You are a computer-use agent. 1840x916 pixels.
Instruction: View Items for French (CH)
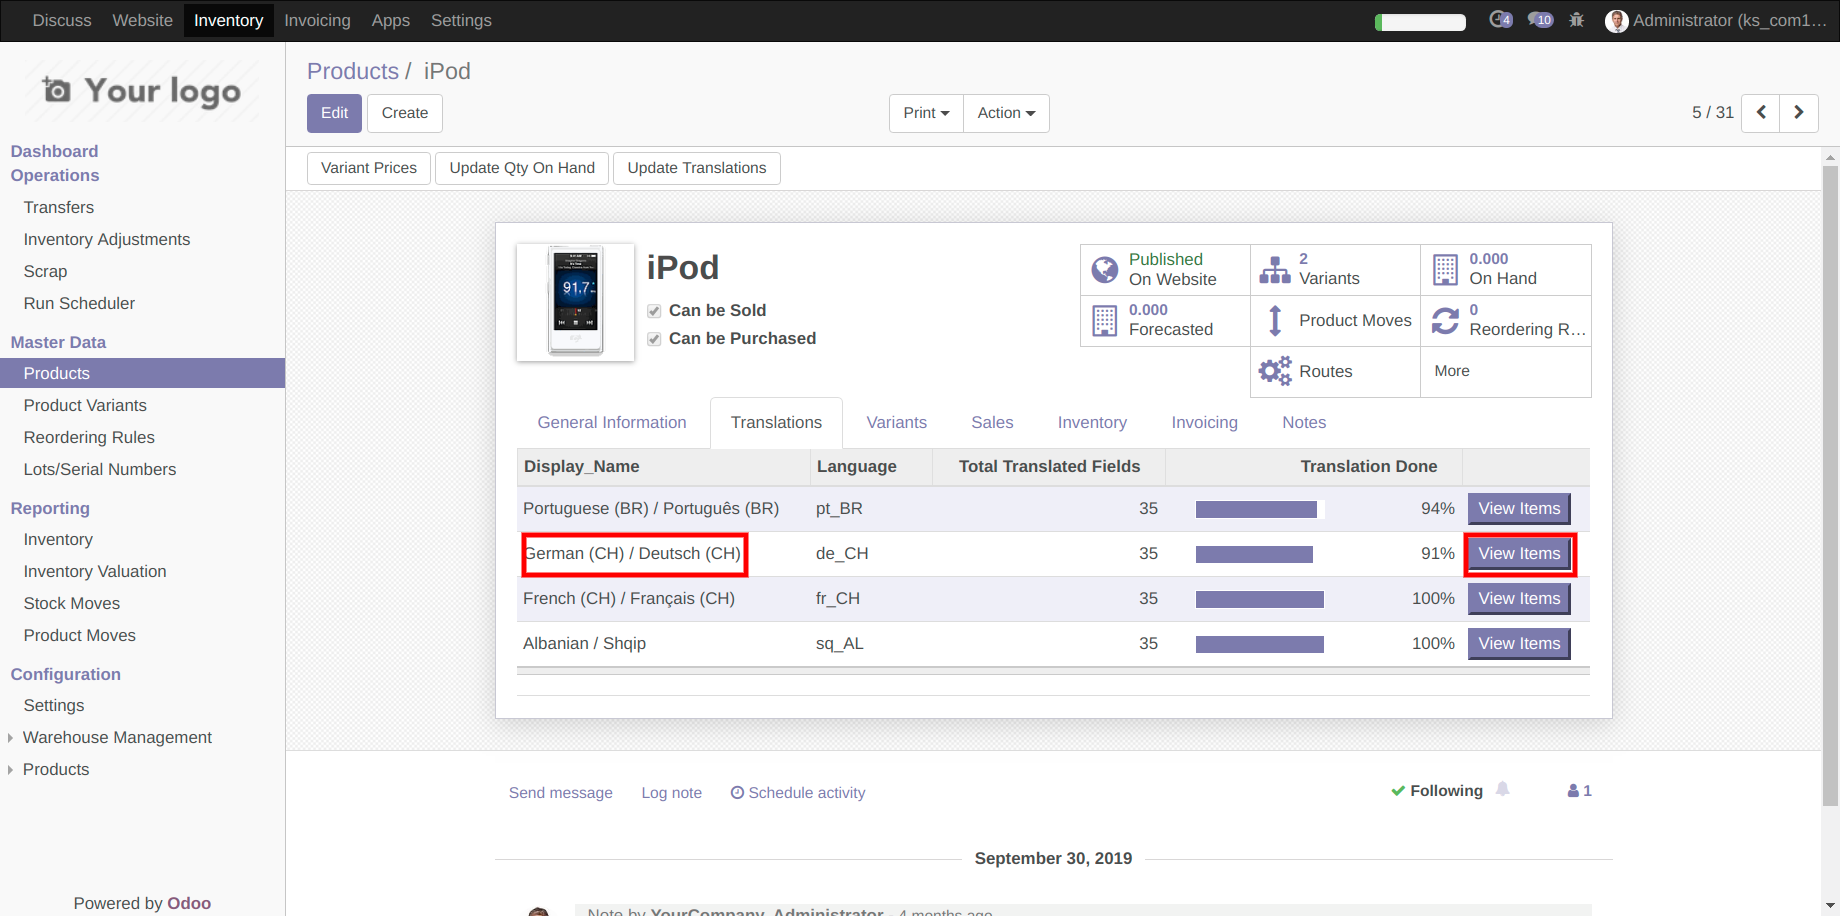1519,599
